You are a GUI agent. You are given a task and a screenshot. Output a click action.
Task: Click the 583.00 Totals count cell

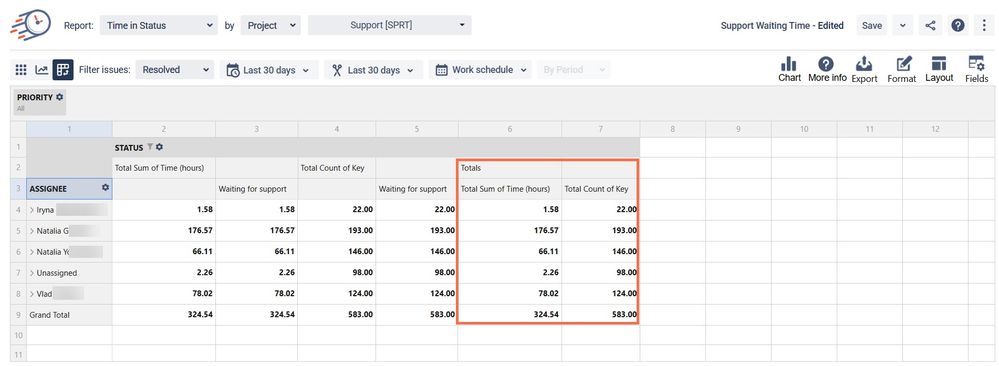click(x=600, y=315)
